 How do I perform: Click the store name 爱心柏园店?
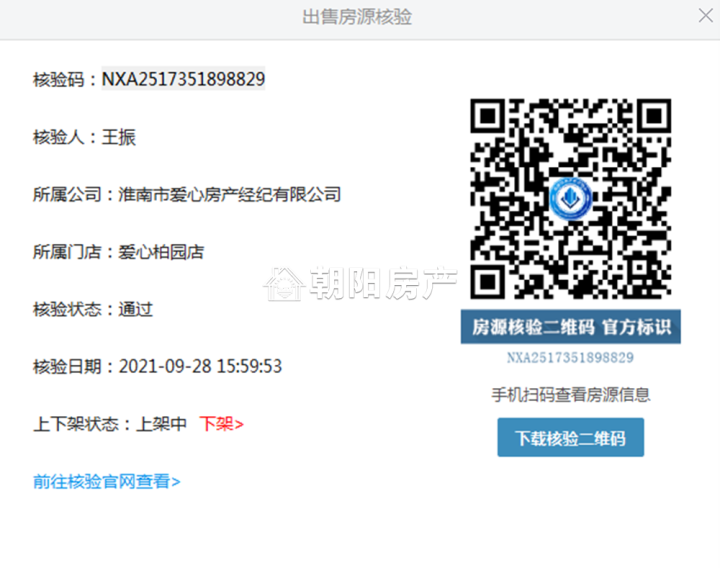(161, 252)
